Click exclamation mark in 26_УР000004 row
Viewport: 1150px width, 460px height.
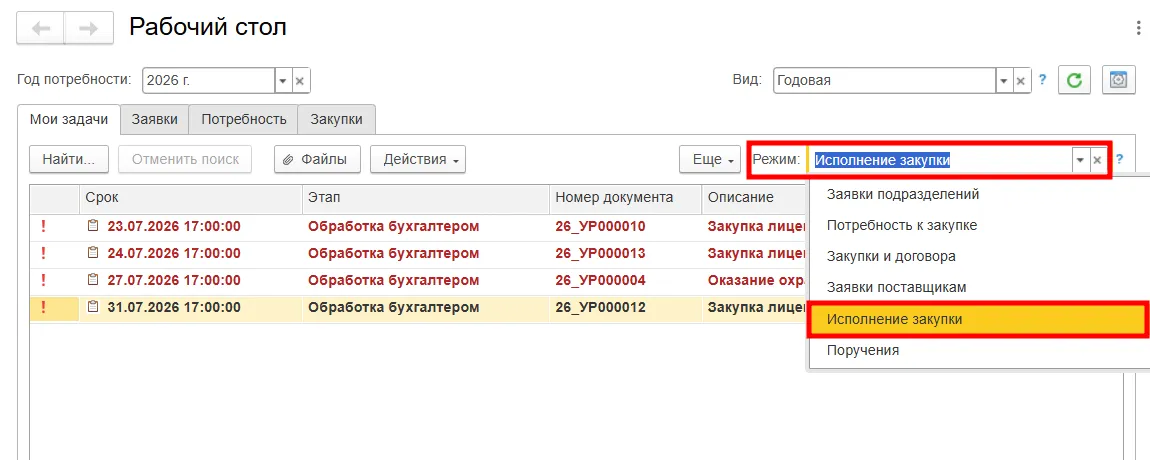[43, 280]
